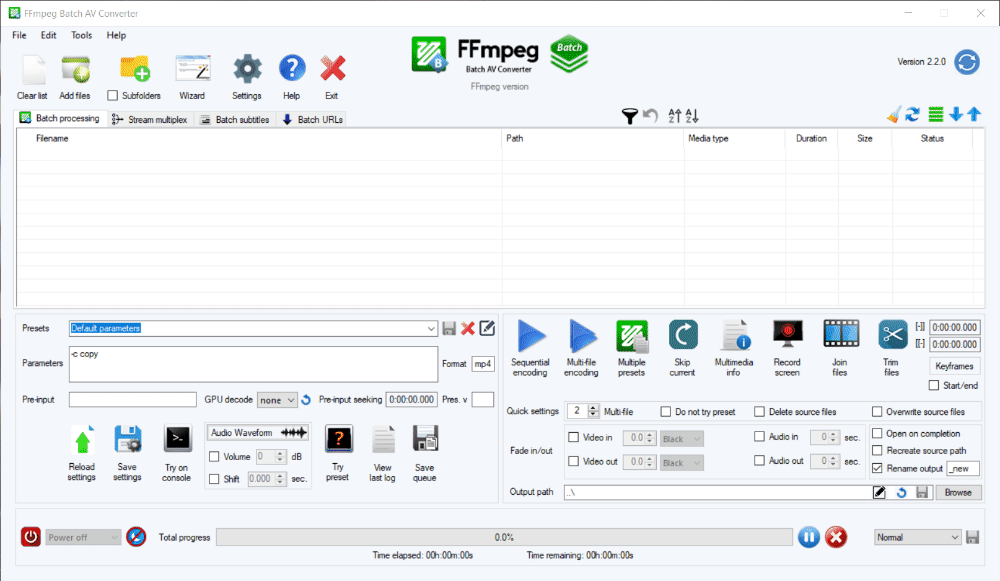Open the Edit menu
The image size is (1000, 581).
coord(48,35)
